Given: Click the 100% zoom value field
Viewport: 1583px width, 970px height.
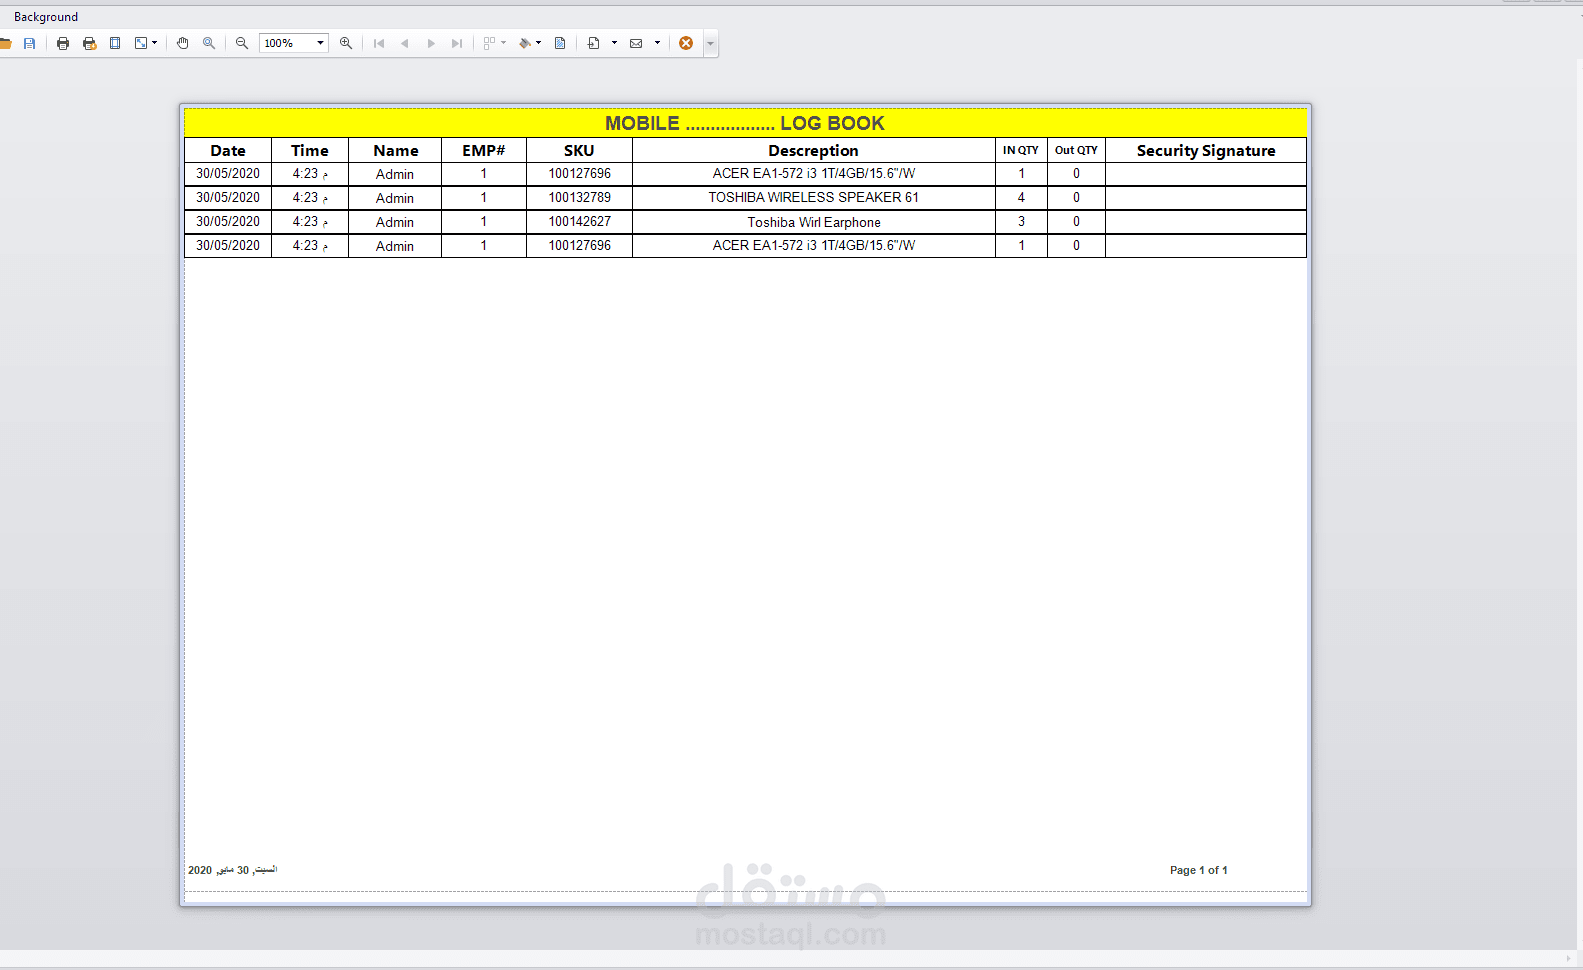Looking at the screenshot, I should (286, 43).
